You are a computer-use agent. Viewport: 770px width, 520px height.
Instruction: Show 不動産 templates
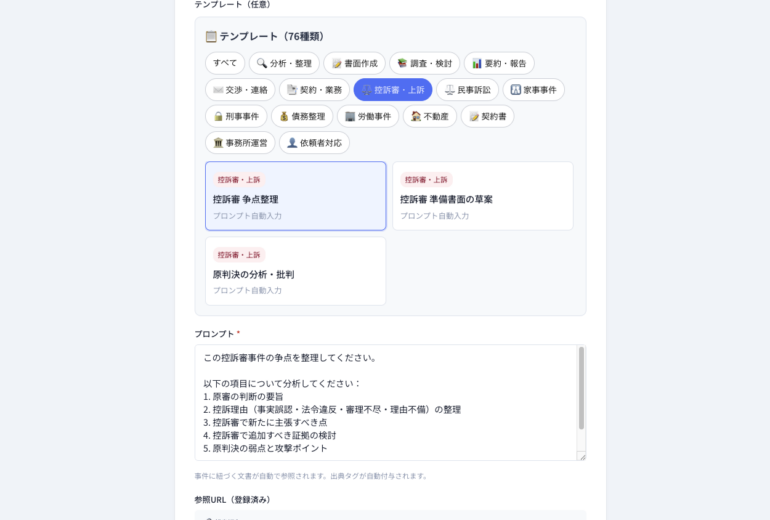430,116
